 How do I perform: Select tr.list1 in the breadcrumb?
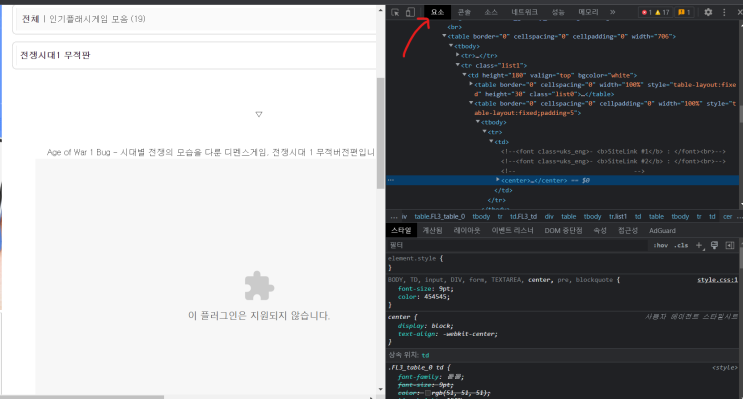coord(617,217)
